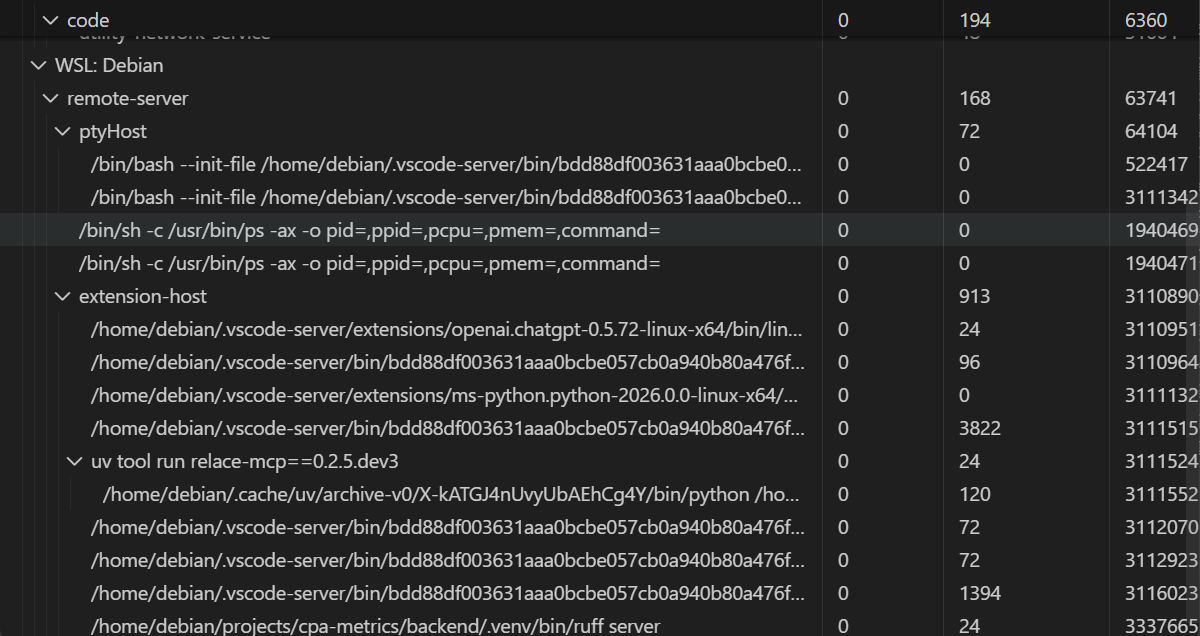Click PID value 3116023
The width and height of the screenshot is (1200, 636).
(x=1161, y=593)
